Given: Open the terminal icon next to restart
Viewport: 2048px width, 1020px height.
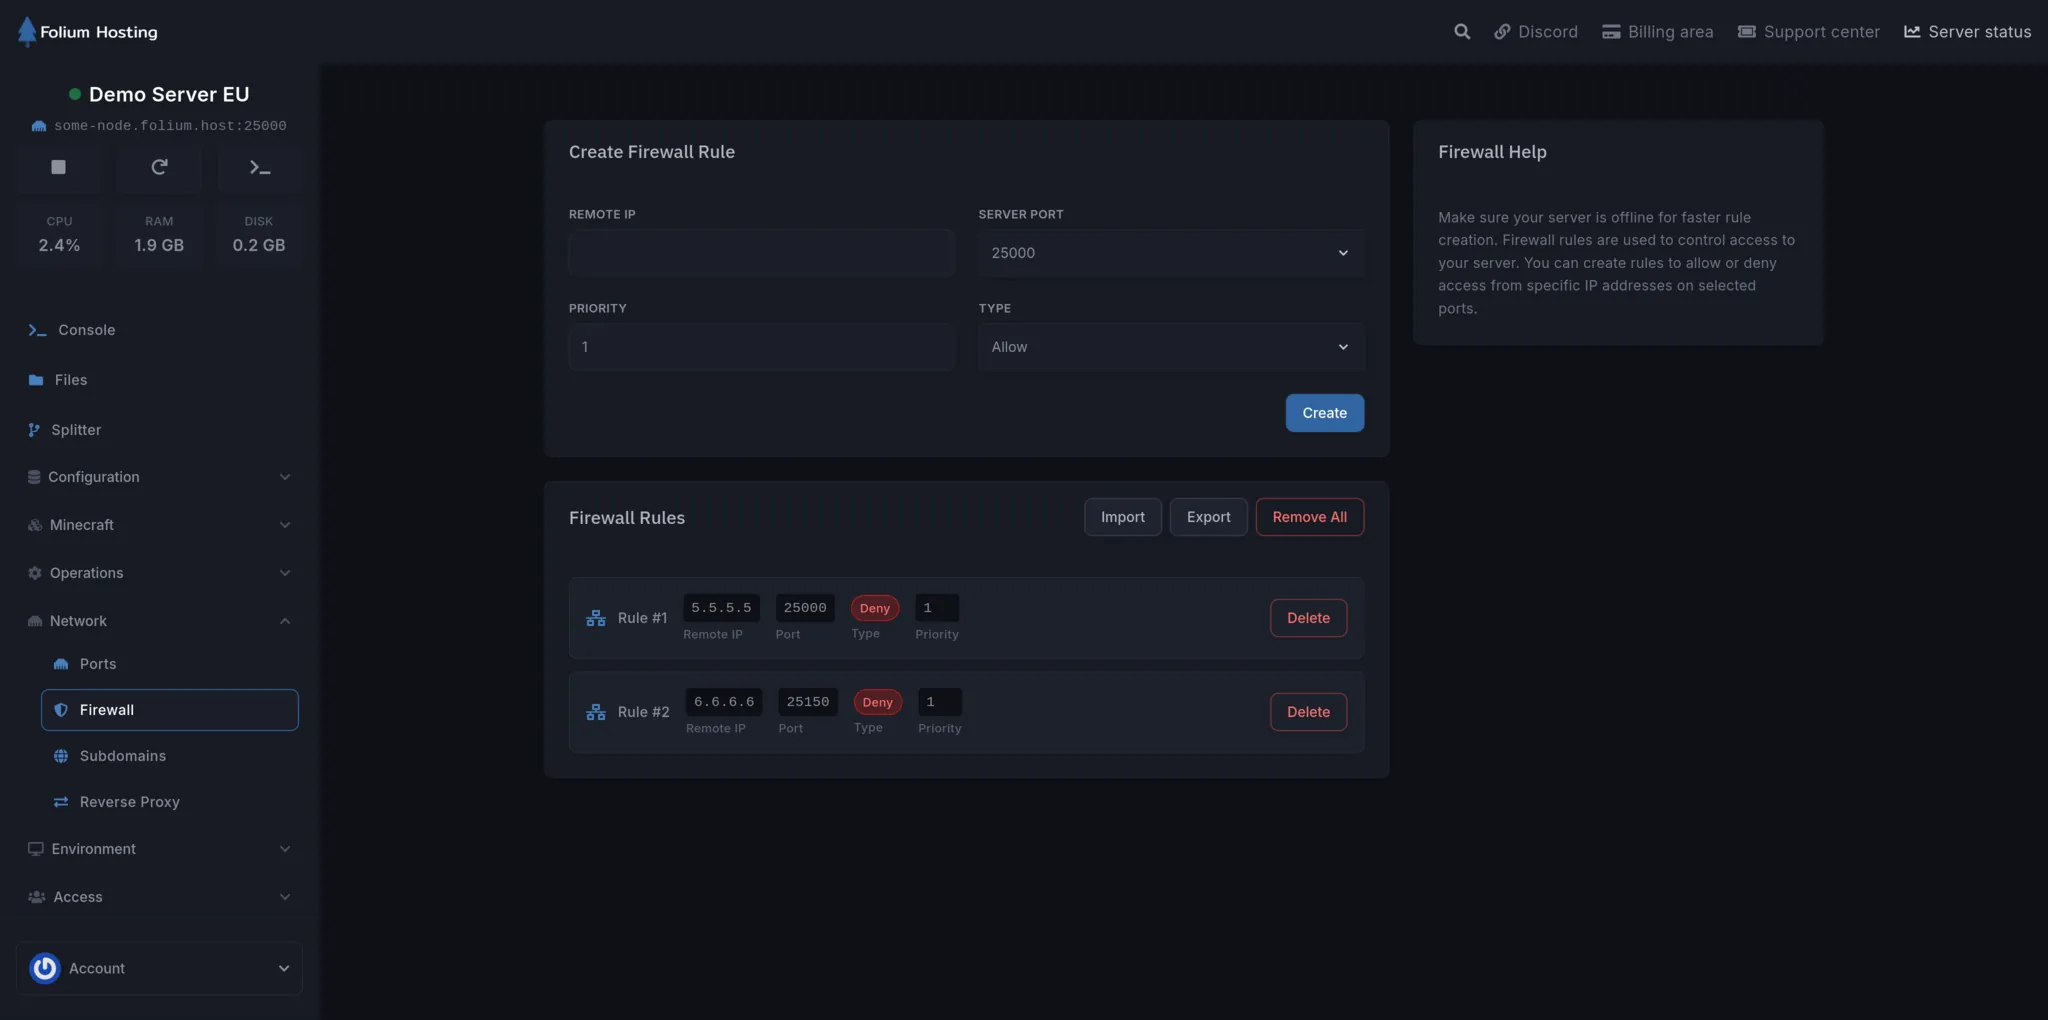Looking at the screenshot, I should [x=259, y=167].
